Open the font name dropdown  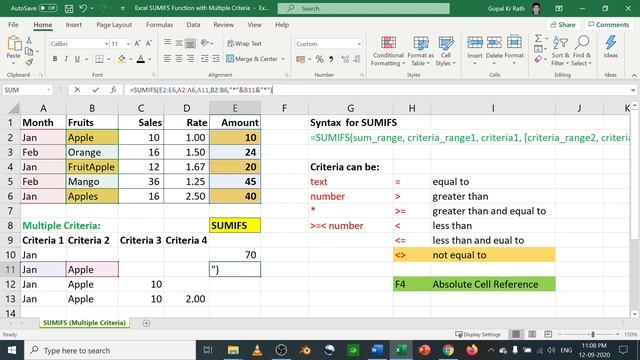coord(106,44)
